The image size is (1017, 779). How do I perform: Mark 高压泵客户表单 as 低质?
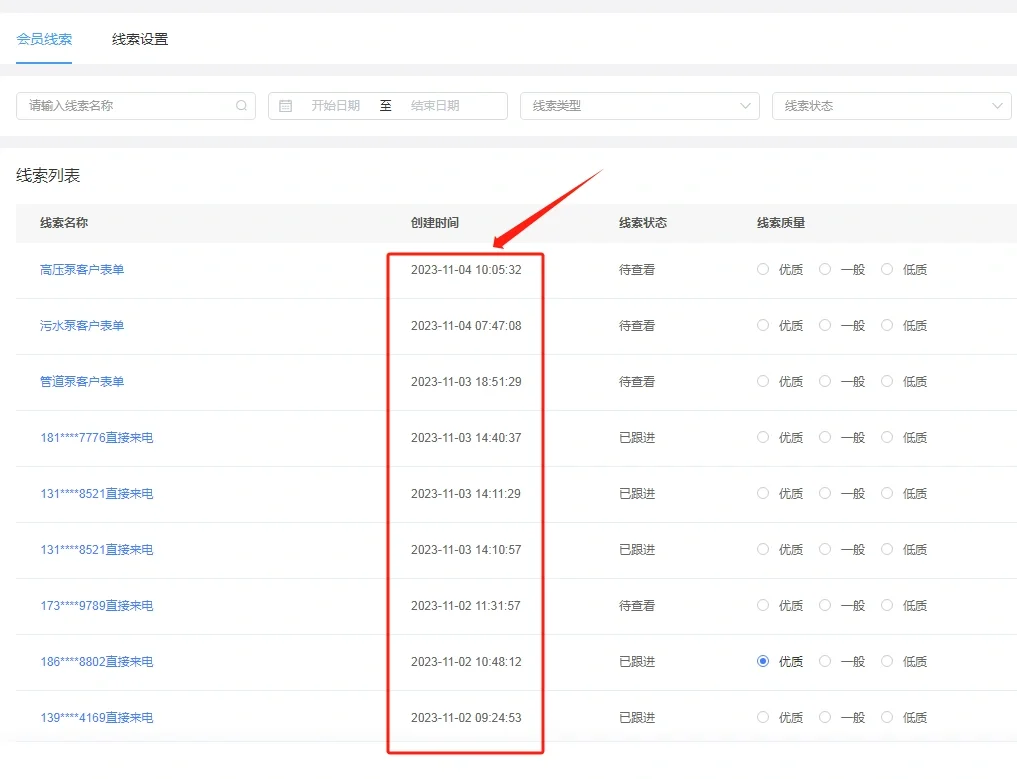[887, 269]
